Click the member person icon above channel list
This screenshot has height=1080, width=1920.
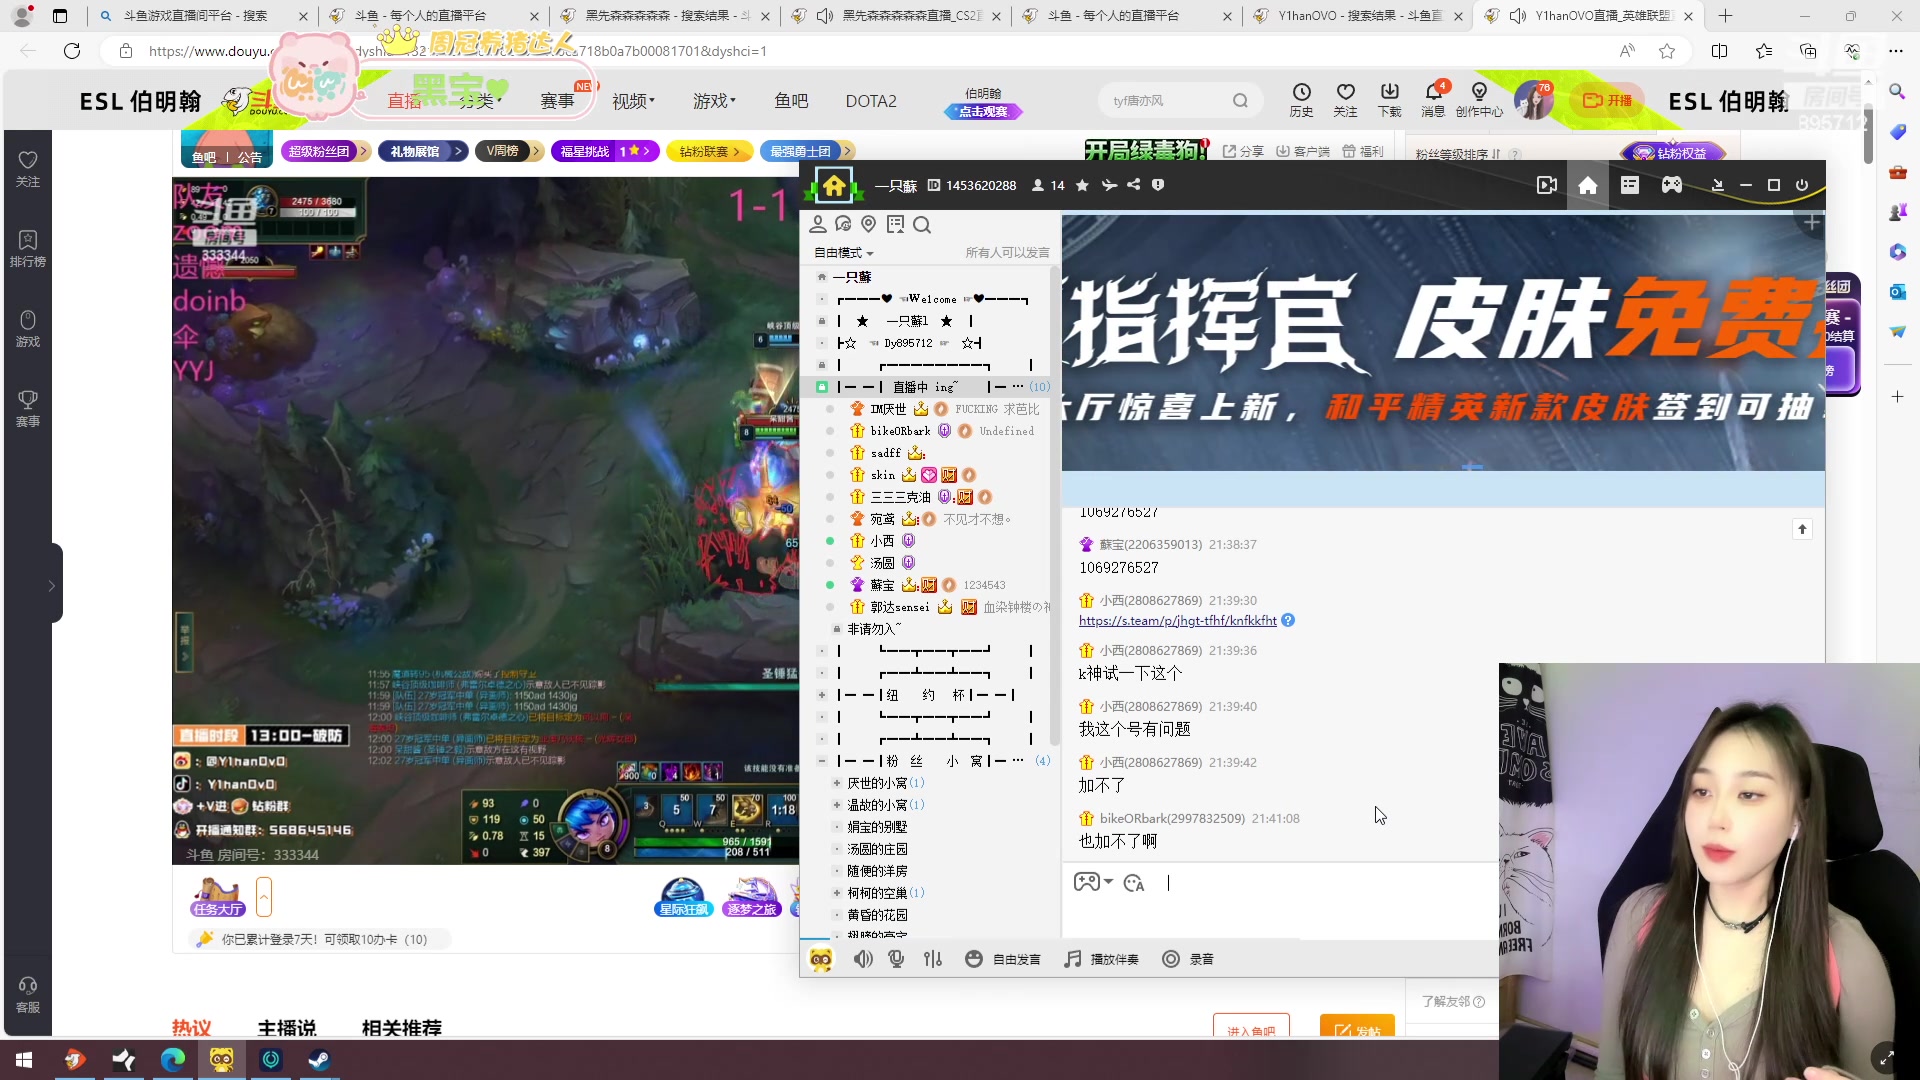click(818, 224)
